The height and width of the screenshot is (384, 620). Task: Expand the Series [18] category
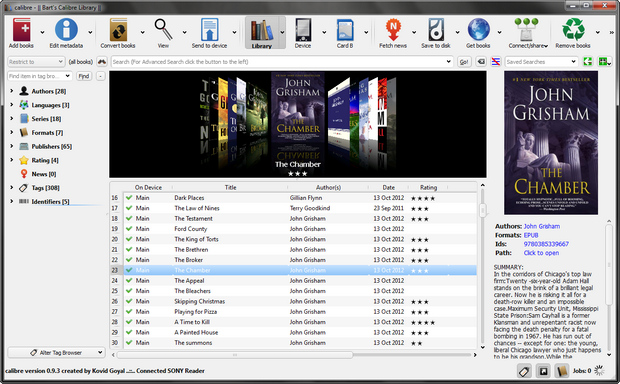(11, 119)
